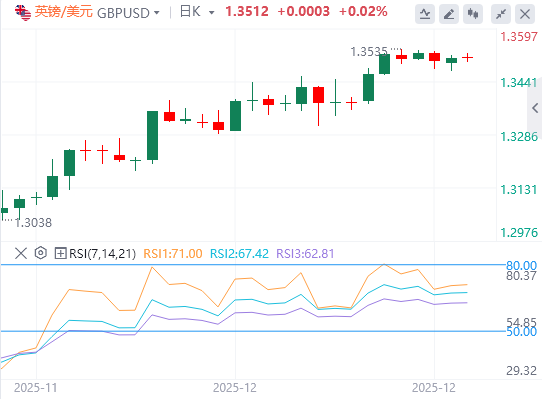Image resolution: width=542 pixels, height=399 pixels.
Task: Open RSI settings hexagon gear icon
Action: 41,253
